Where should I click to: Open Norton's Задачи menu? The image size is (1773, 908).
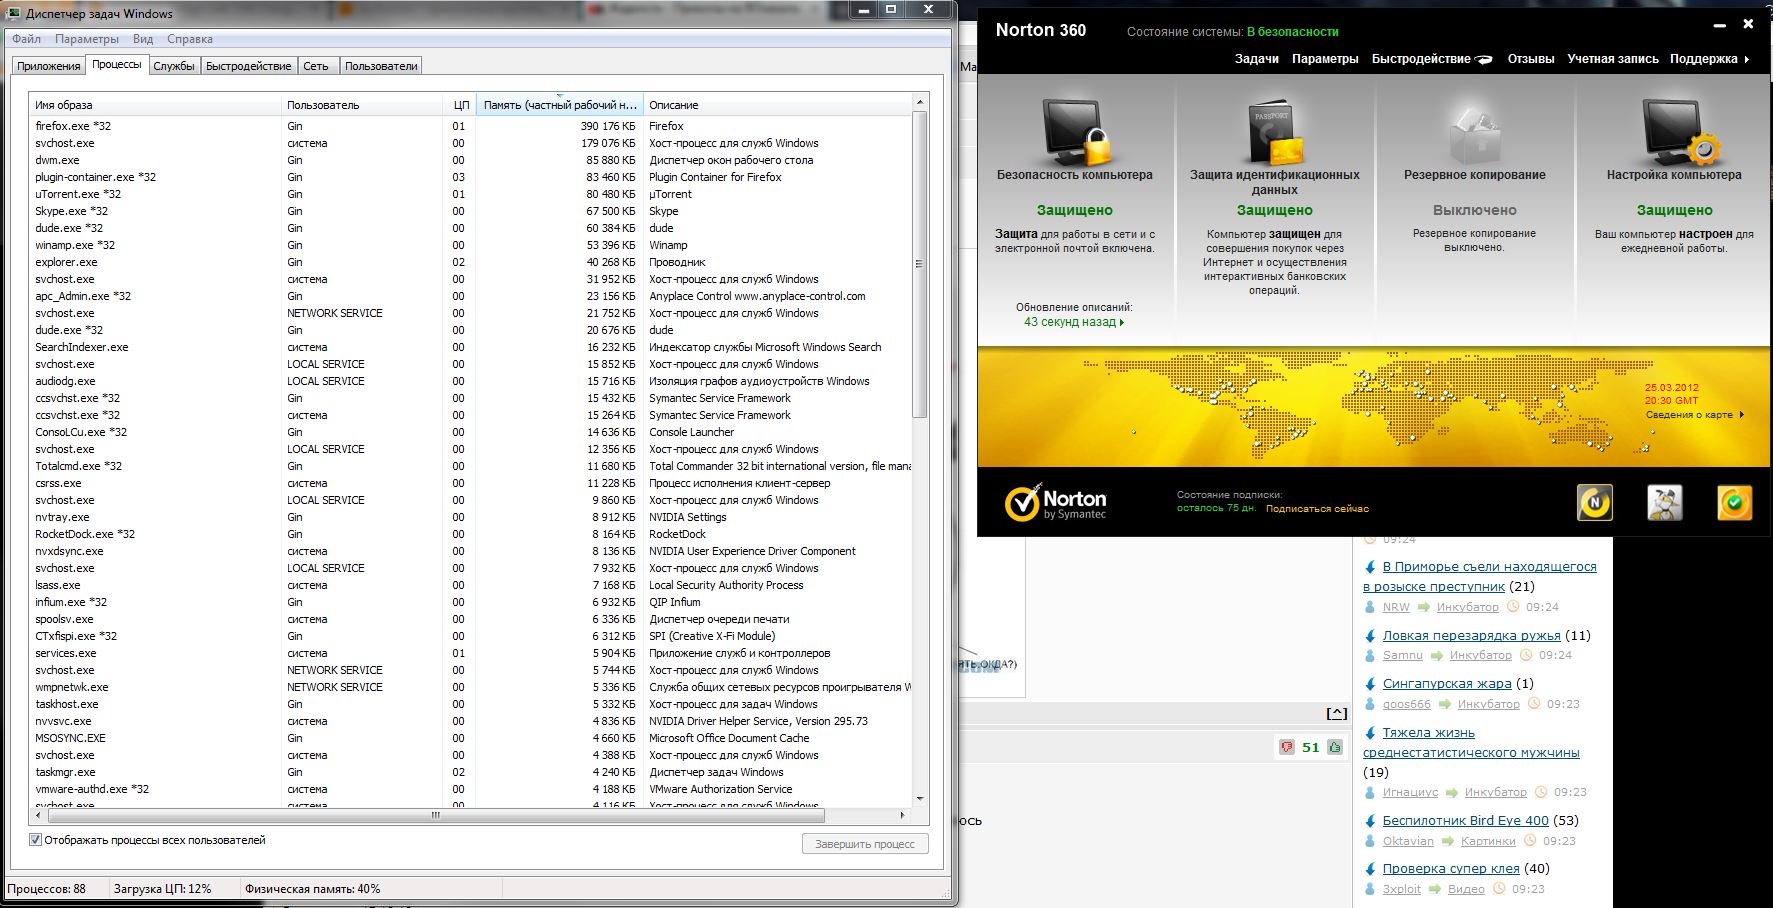(1257, 59)
